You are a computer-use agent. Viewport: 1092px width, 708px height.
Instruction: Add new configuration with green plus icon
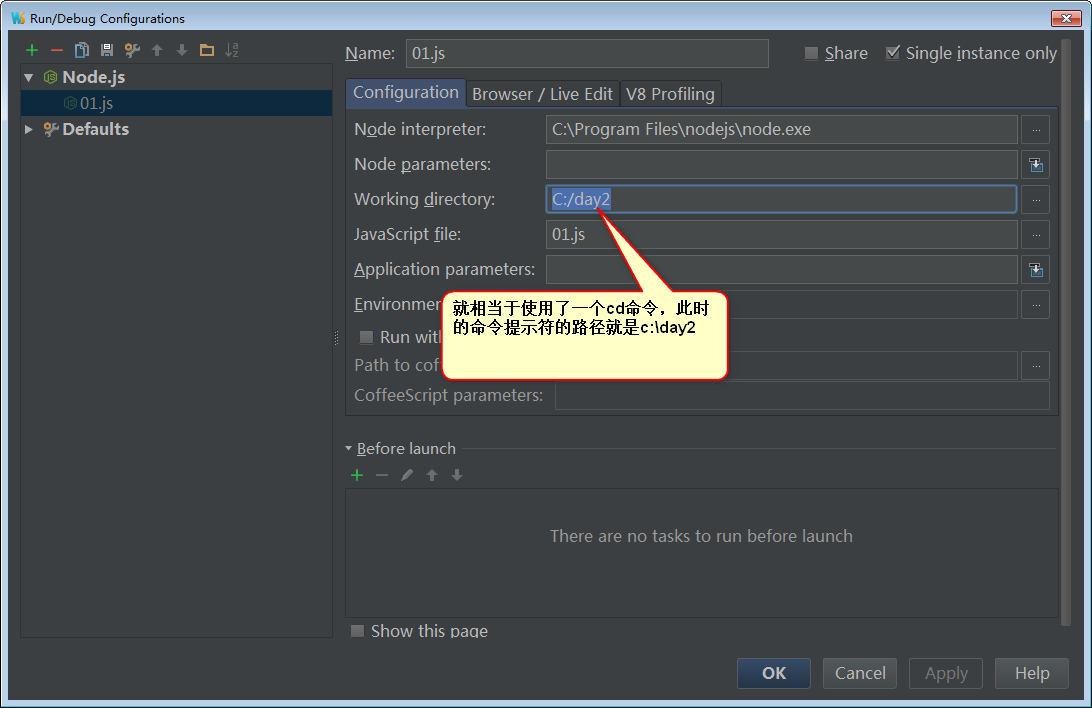tap(32, 50)
